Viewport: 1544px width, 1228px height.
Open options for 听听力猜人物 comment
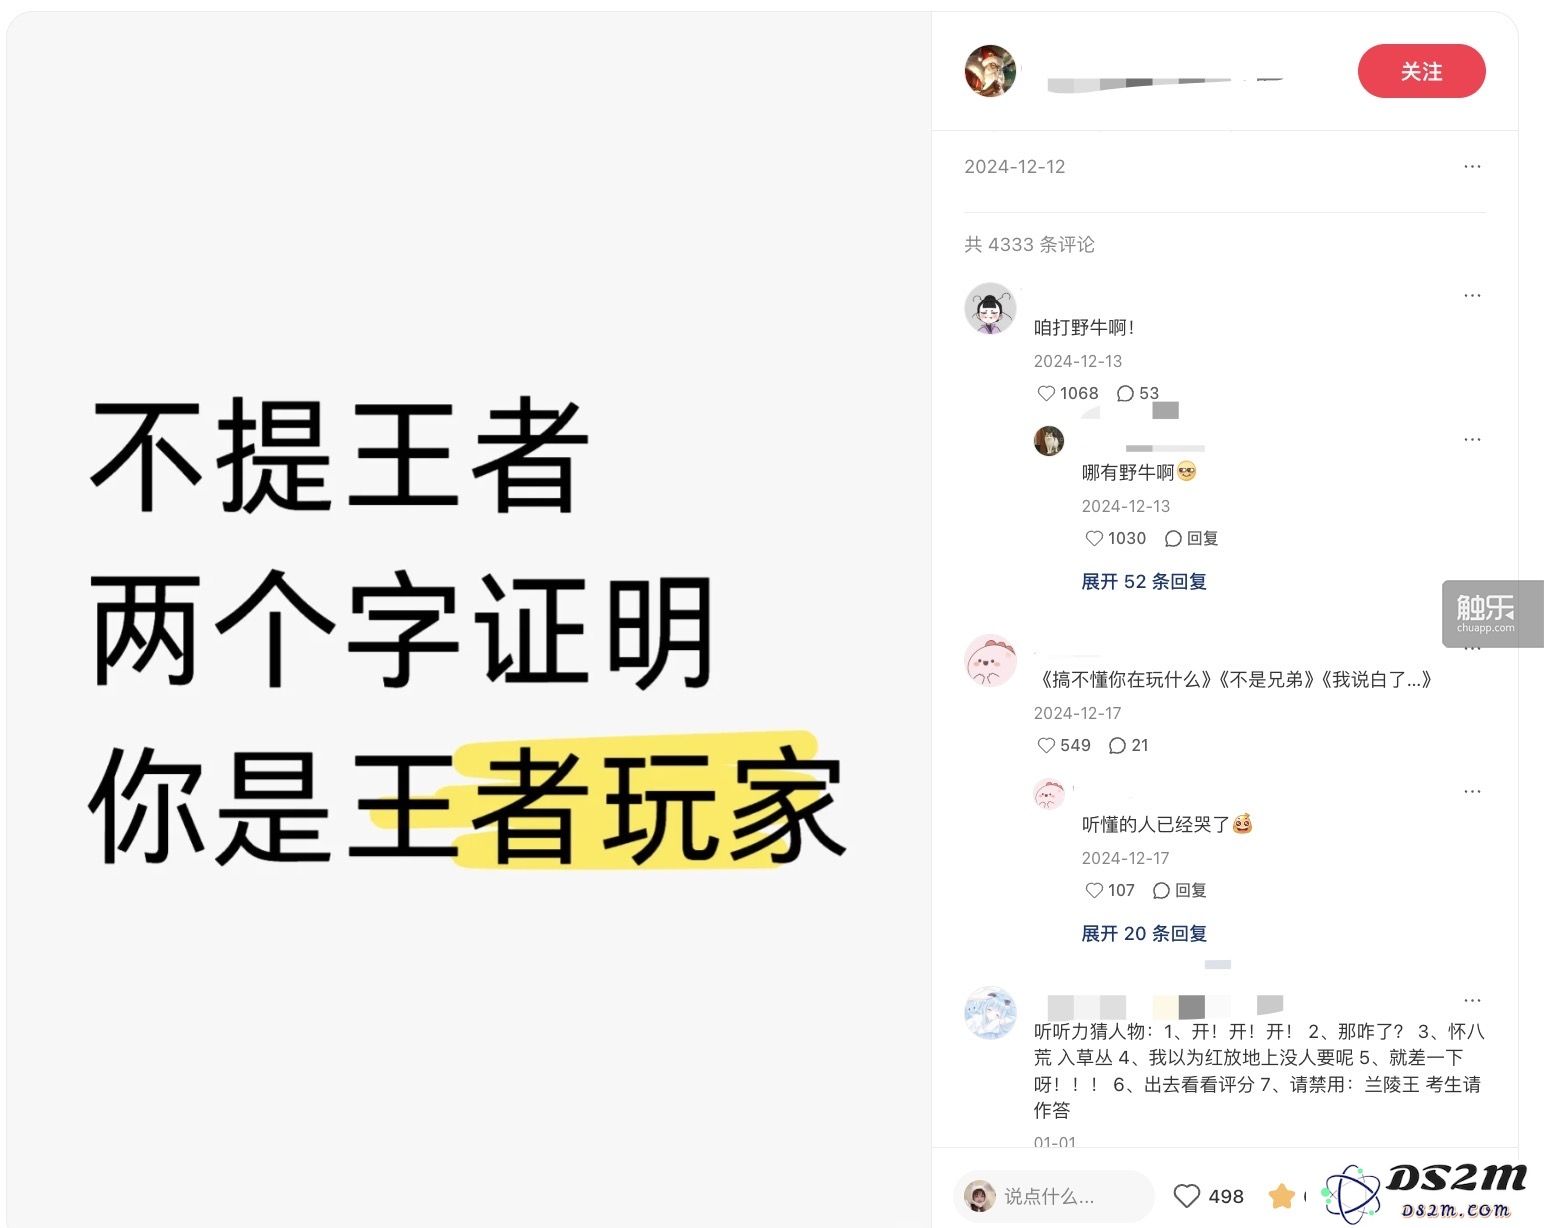[x=1472, y=1000]
